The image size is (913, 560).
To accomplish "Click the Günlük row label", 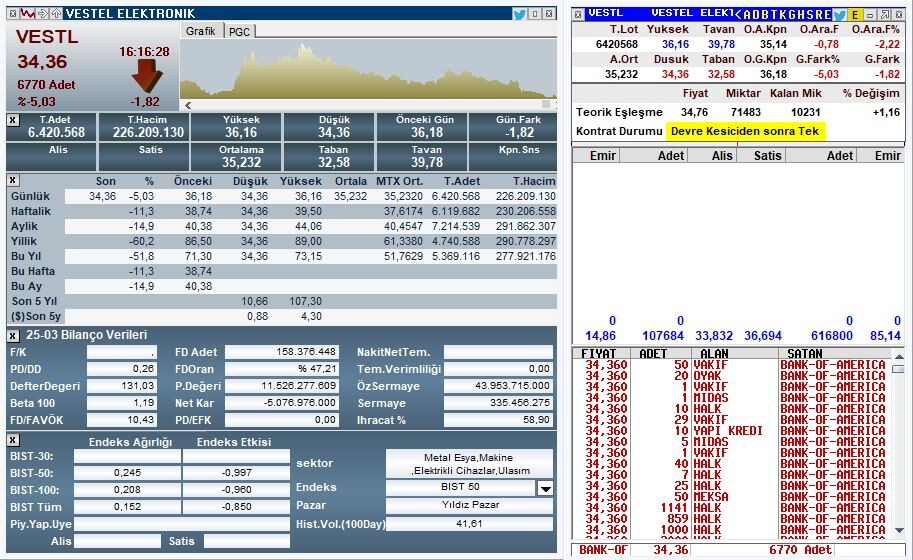I will click(x=30, y=196).
